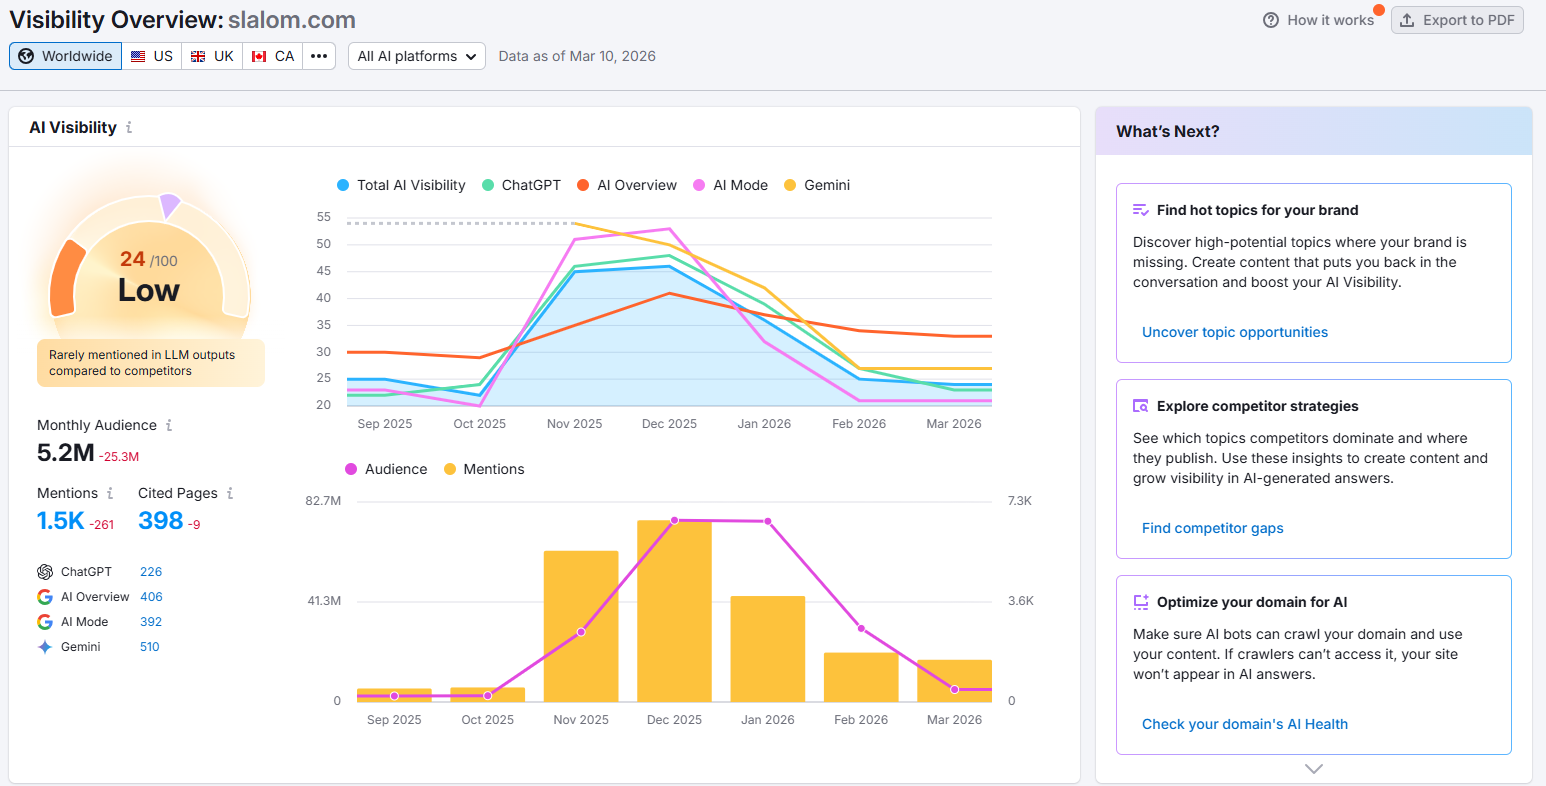Click the Cited Pages info icon
Screen dimensions: 1546x786
[x=230, y=494]
